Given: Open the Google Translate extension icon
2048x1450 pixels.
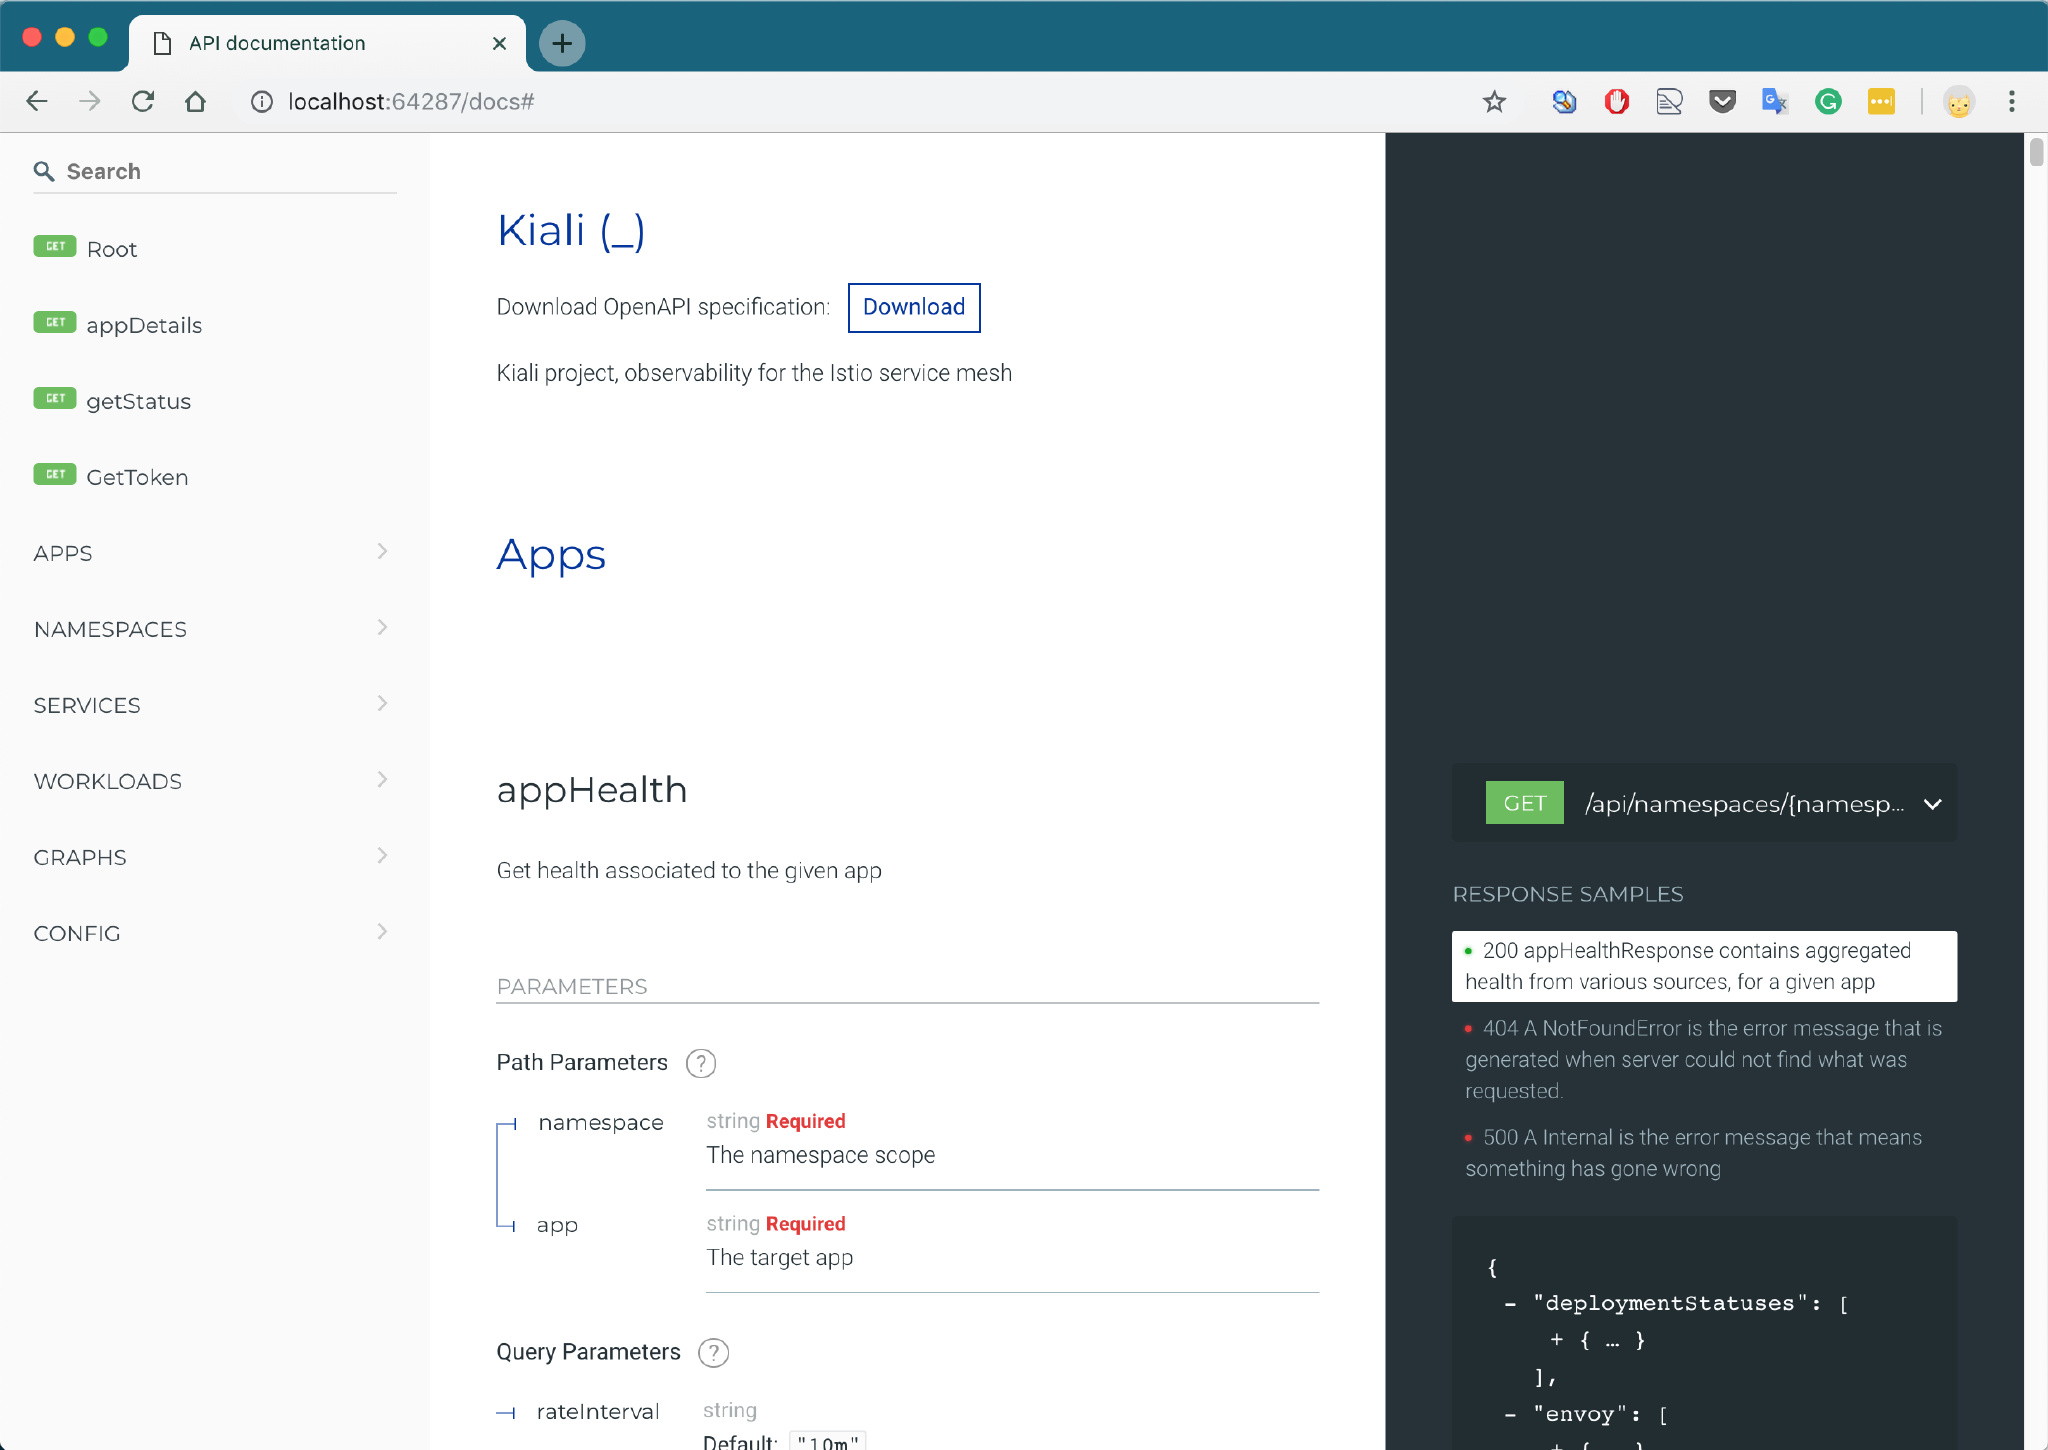Looking at the screenshot, I should click(x=1774, y=102).
